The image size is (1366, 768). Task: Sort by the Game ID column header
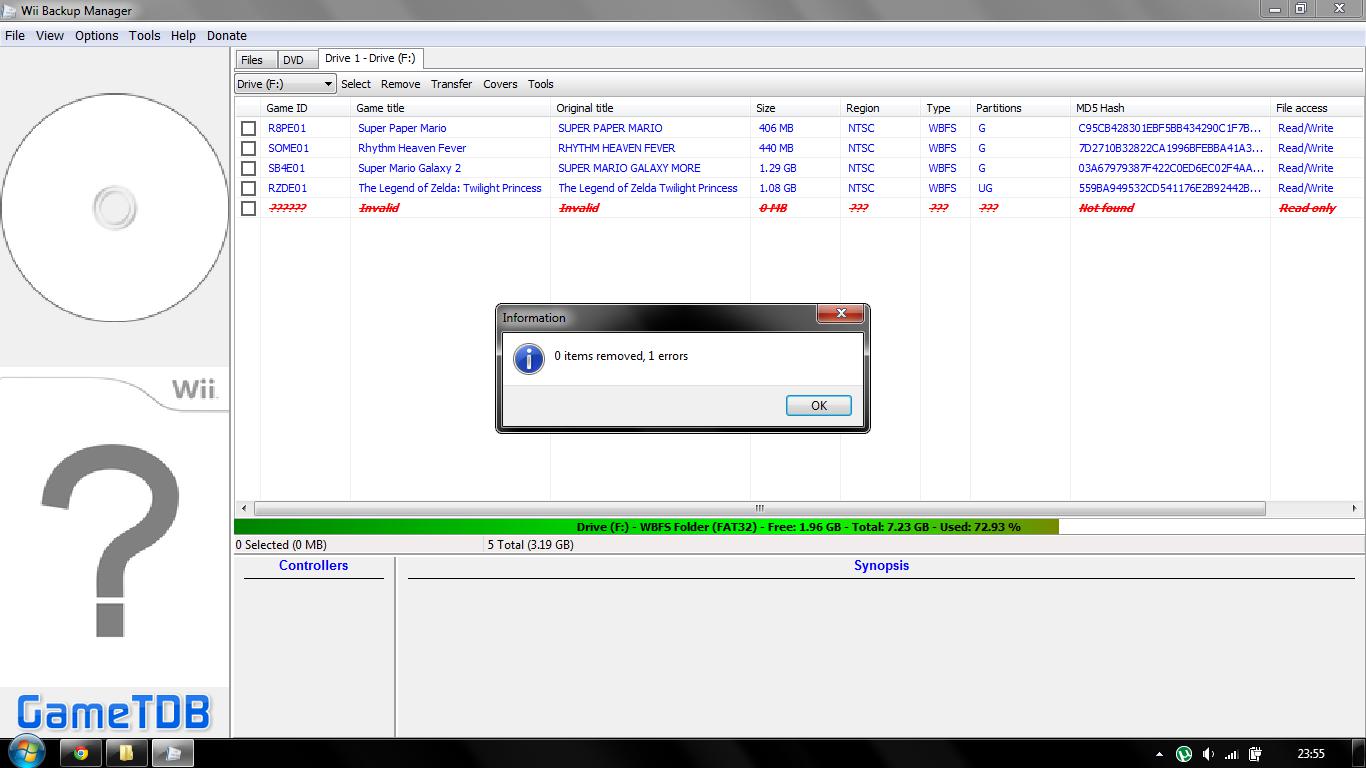(305, 108)
